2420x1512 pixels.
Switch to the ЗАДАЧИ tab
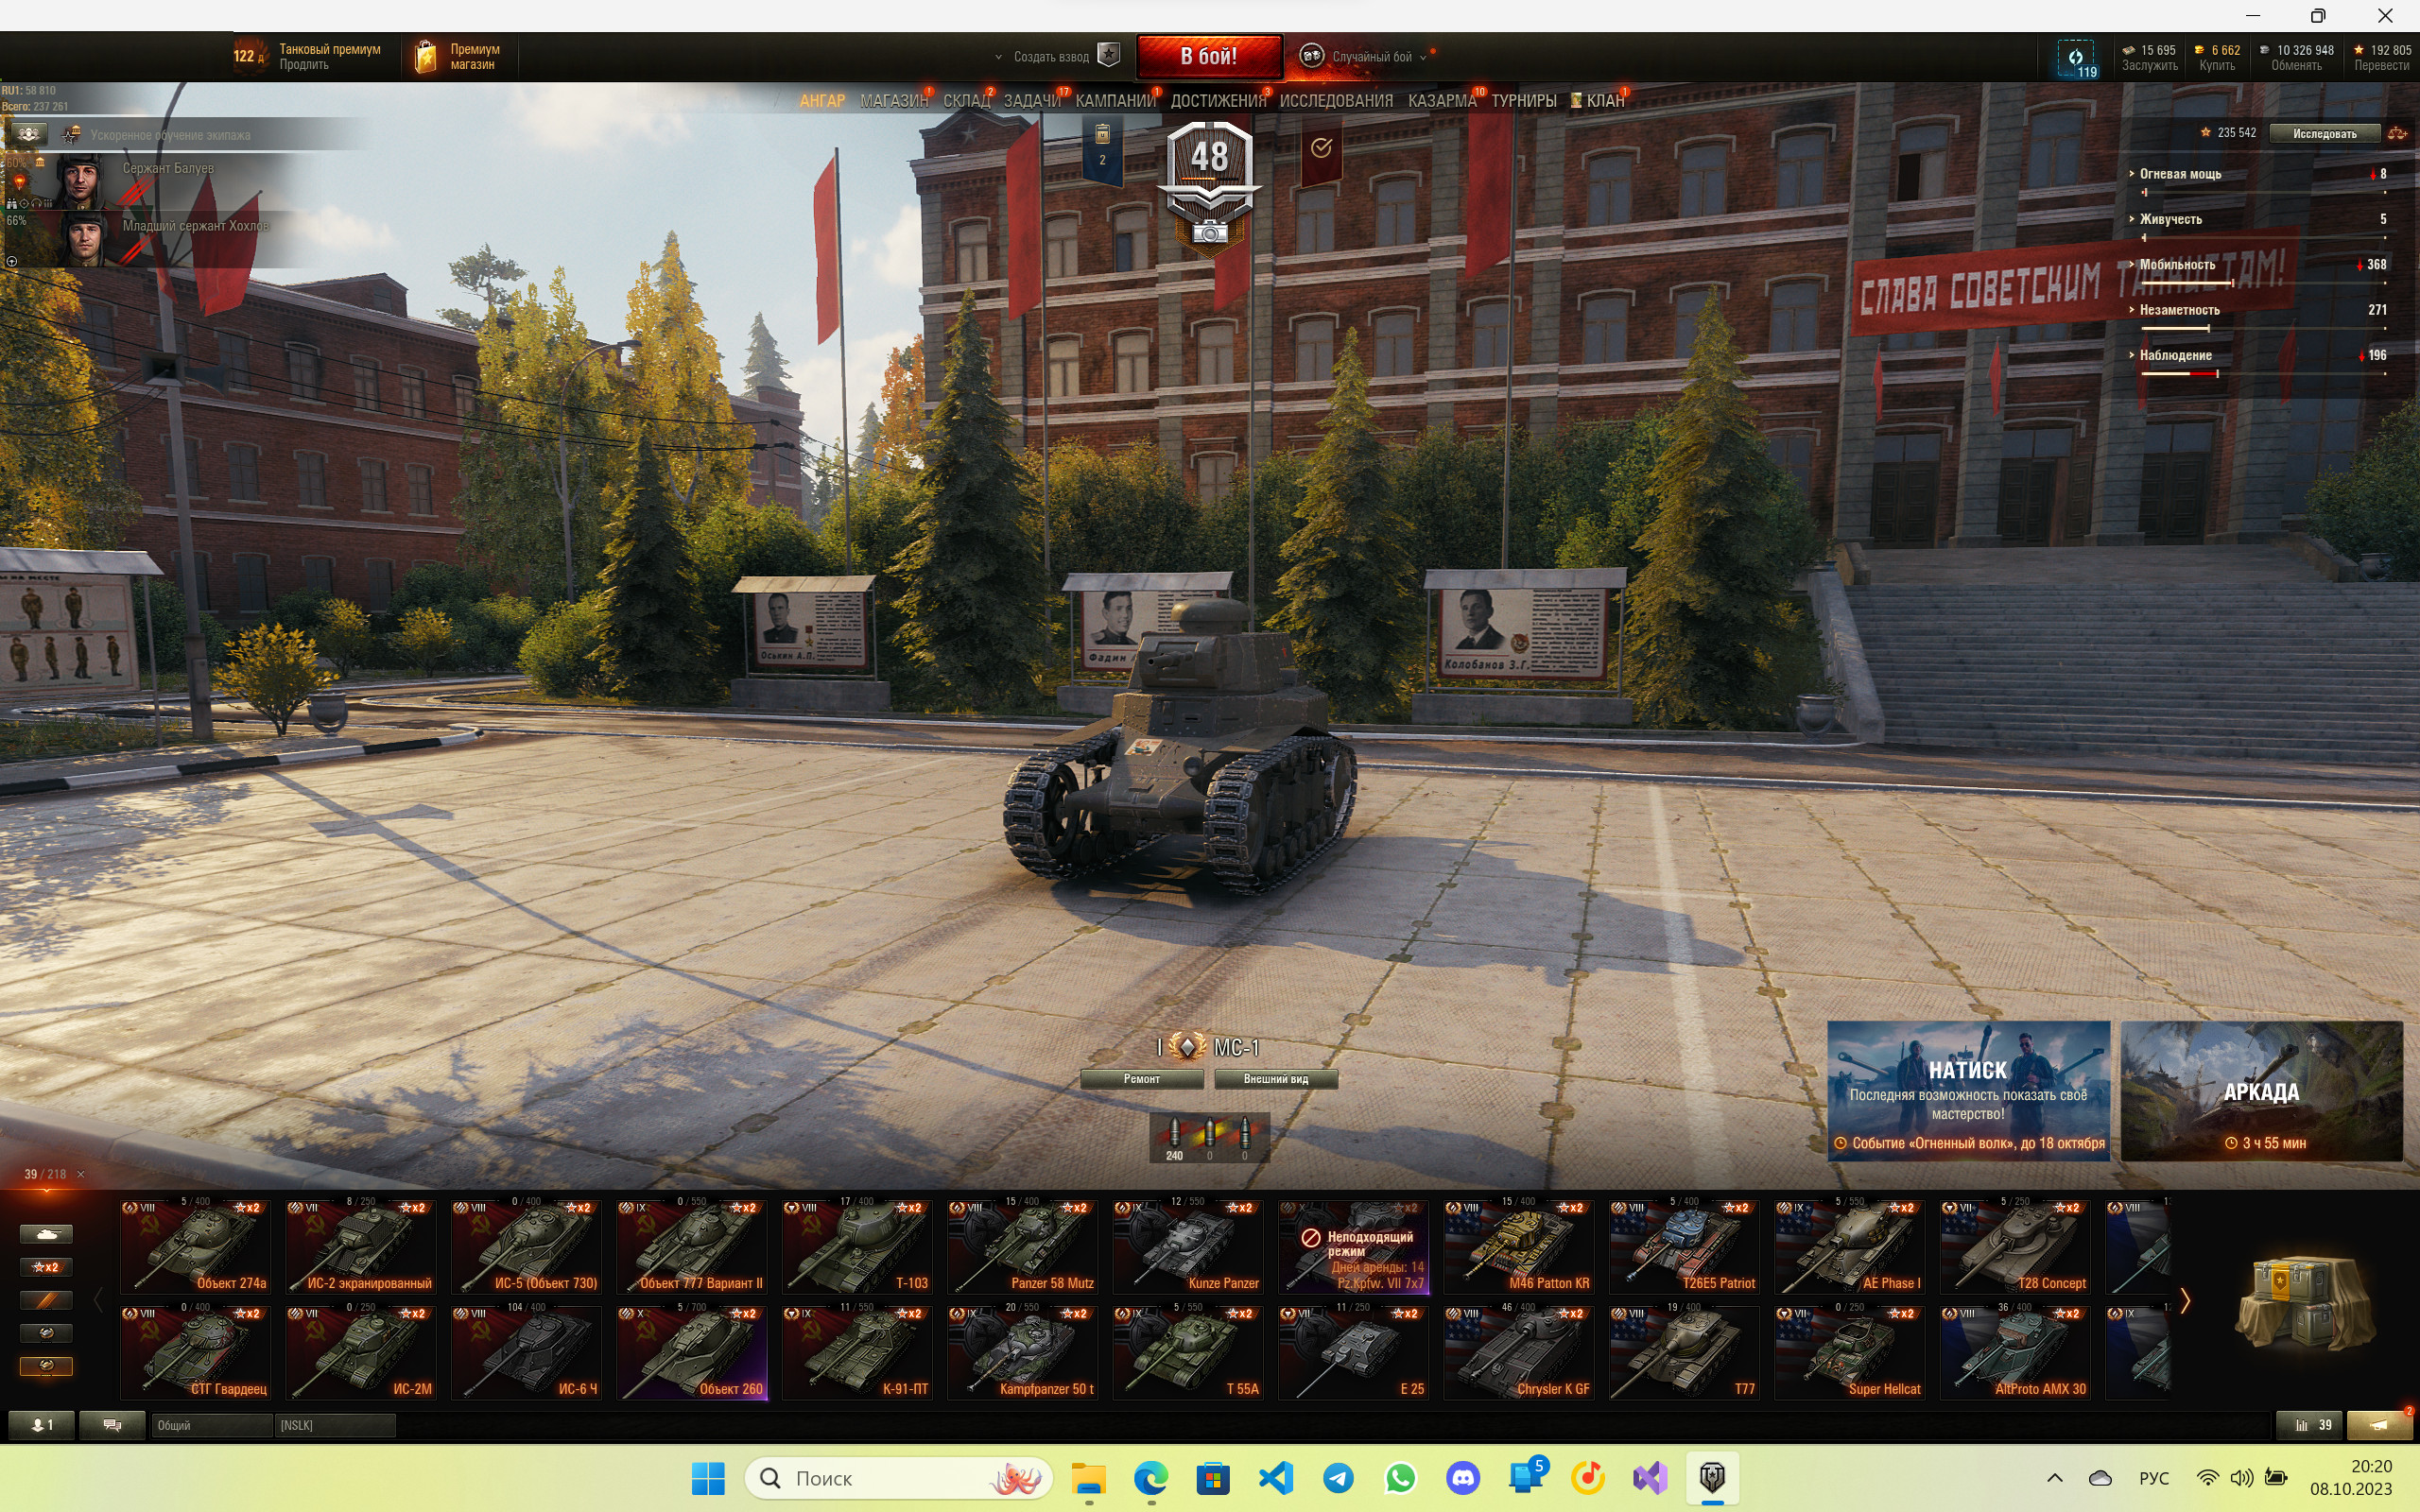pyautogui.click(x=1032, y=101)
